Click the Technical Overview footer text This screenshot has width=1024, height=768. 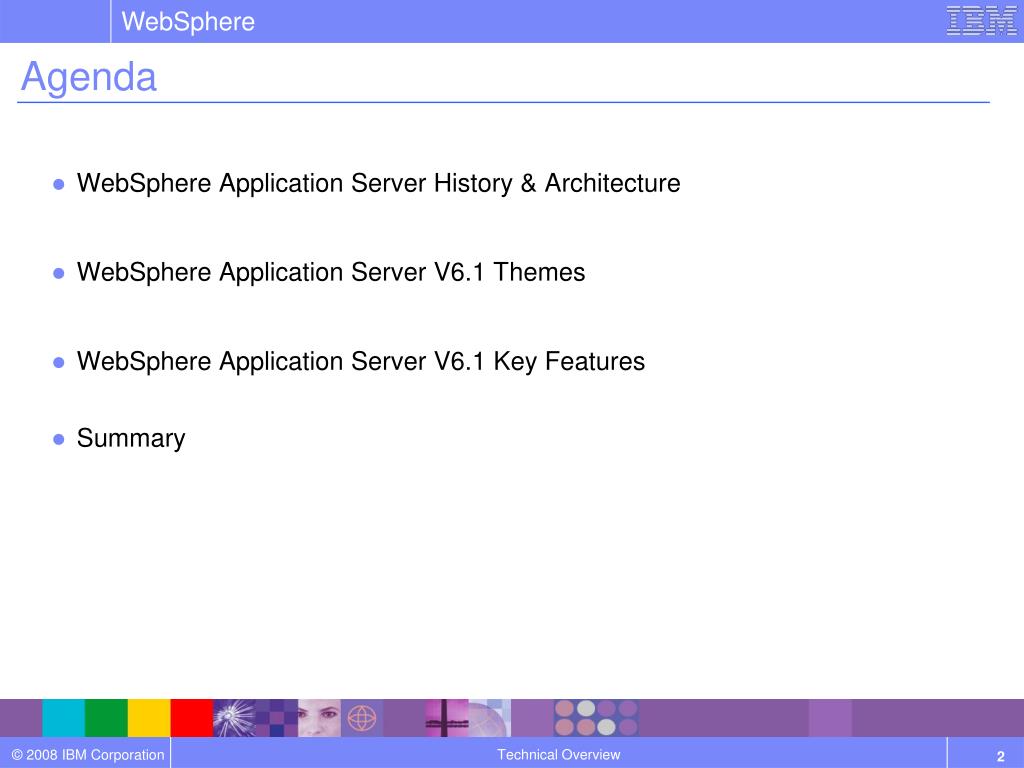pyautogui.click(x=559, y=755)
